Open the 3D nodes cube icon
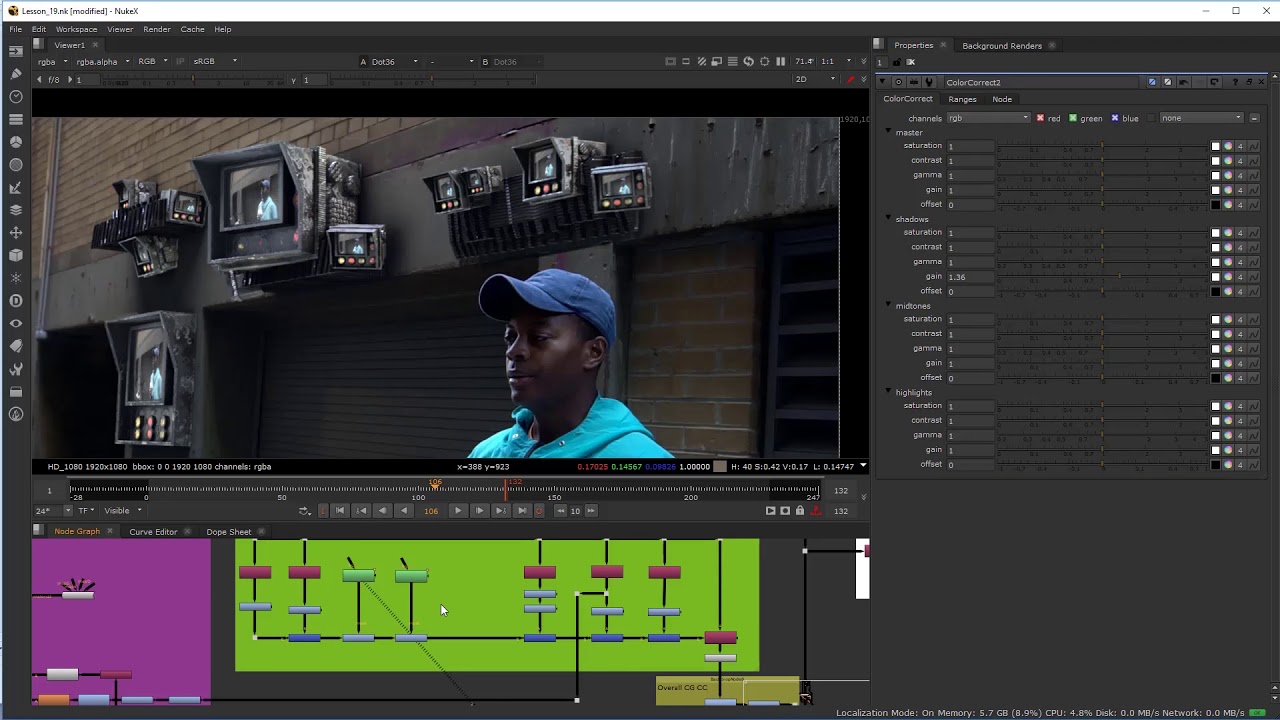This screenshot has width=1280, height=720. (x=15, y=255)
